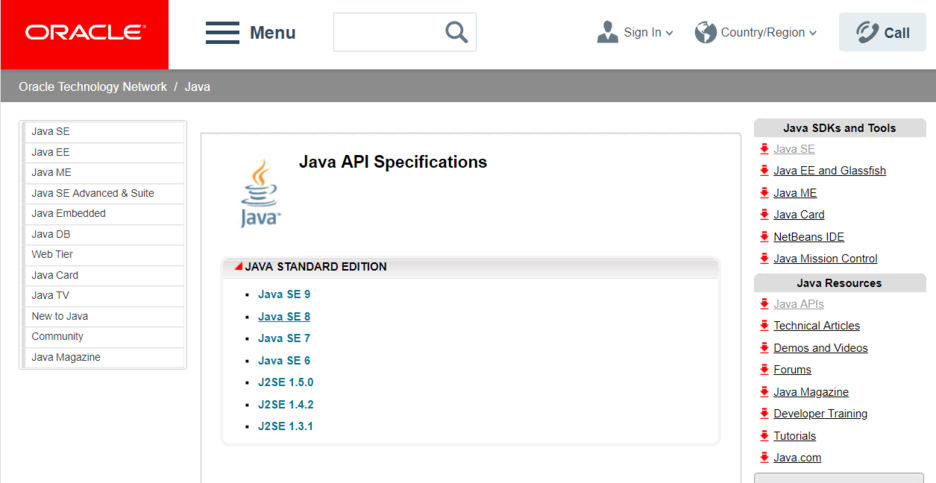Image resolution: width=936 pixels, height=483 pixels.
Task: Click red arrow icon beside right-panel Java Card
Action: tap(764, 214)
